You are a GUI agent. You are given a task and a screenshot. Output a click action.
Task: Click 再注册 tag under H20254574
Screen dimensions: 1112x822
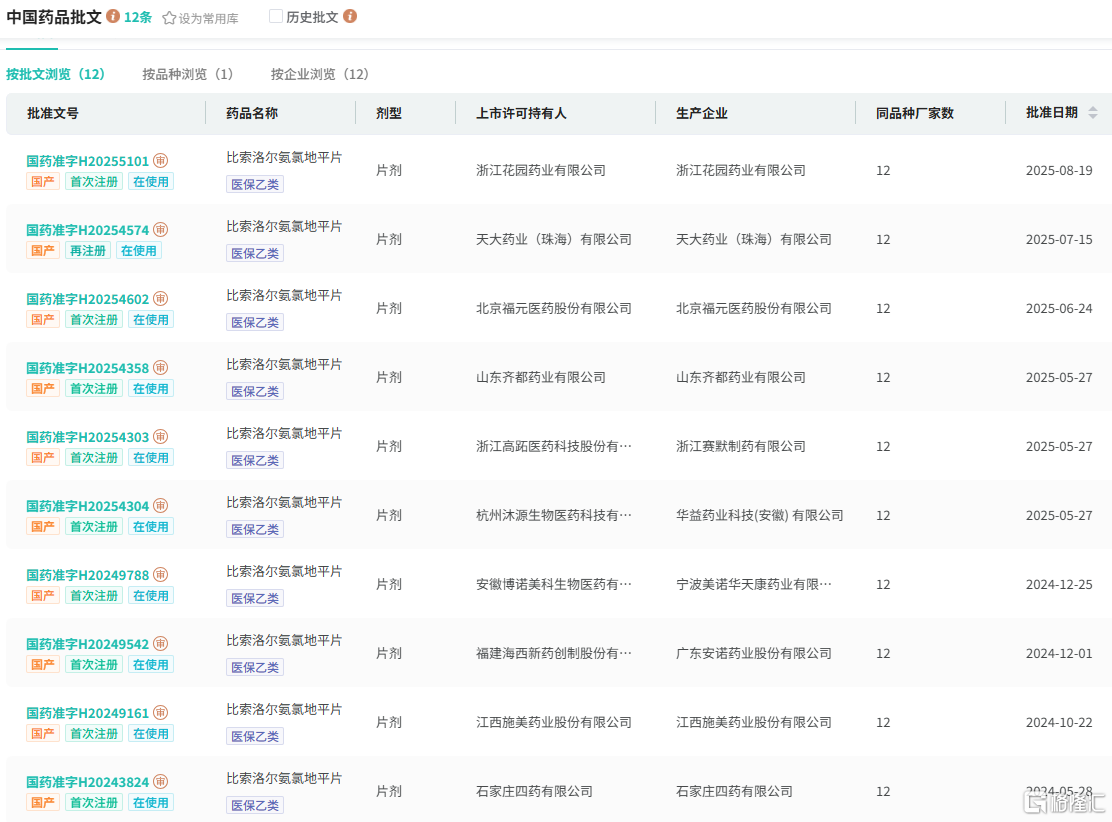[88, 250]
